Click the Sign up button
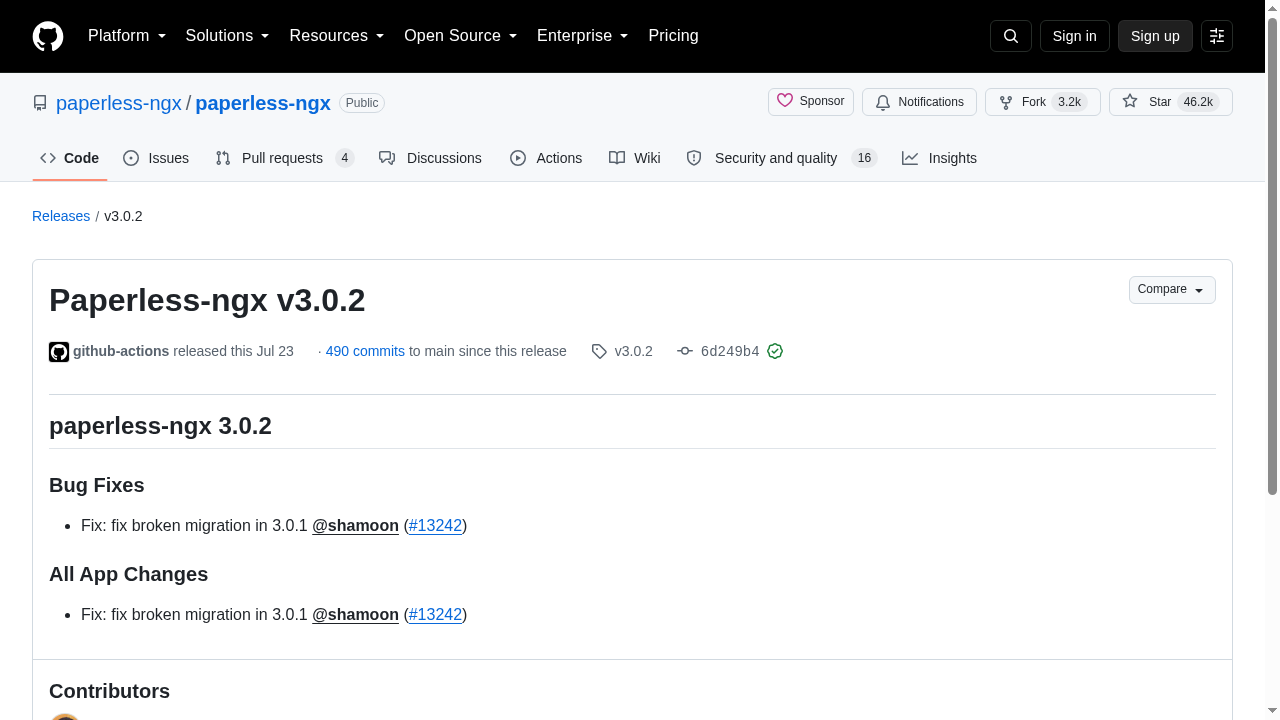This screenshot has height=720, width=1280. click(1155, 36)
